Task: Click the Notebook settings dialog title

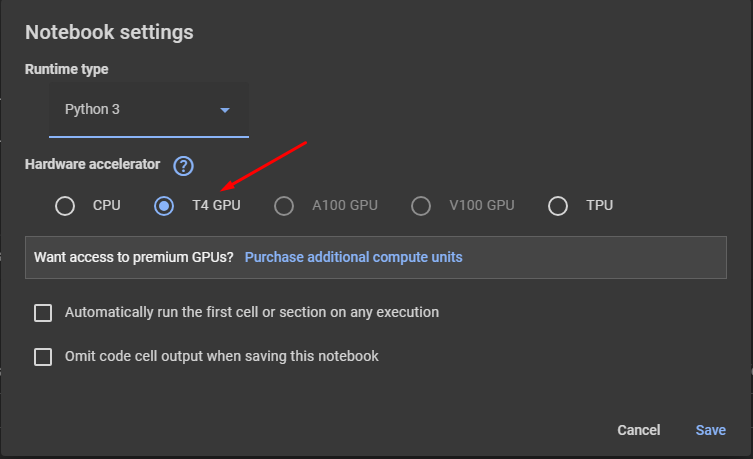Action: coord(109,33)
